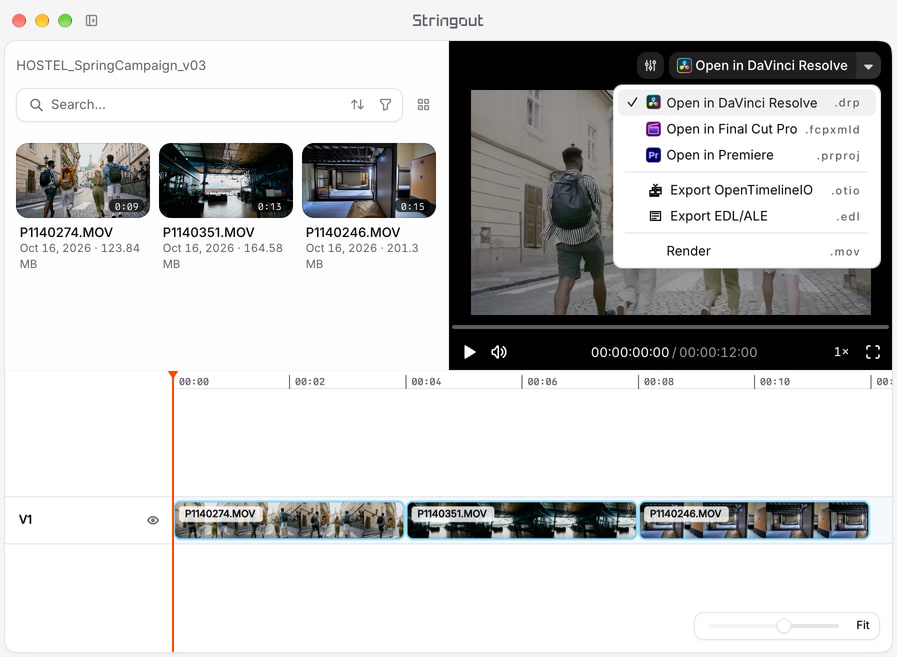
Task: Minimize the Stringout window
Action: (42, 21)
